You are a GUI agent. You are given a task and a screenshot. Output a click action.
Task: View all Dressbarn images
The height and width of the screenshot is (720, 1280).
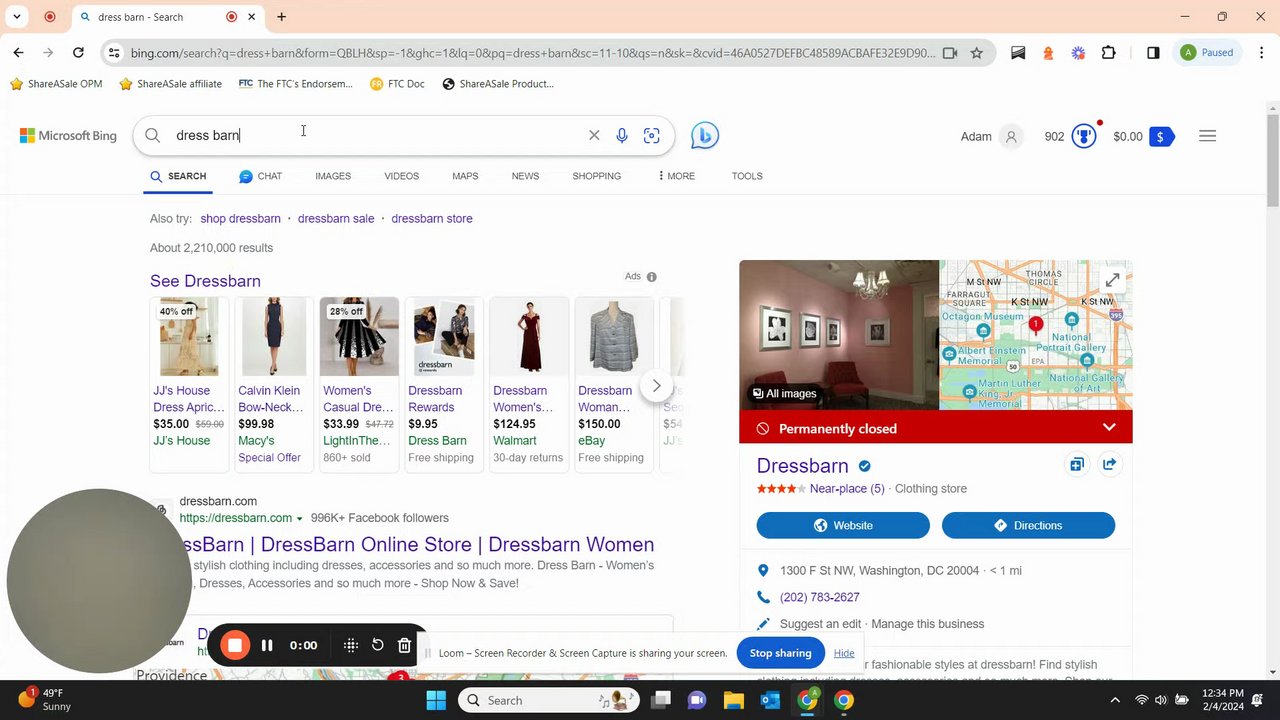(x=785, y=394)
